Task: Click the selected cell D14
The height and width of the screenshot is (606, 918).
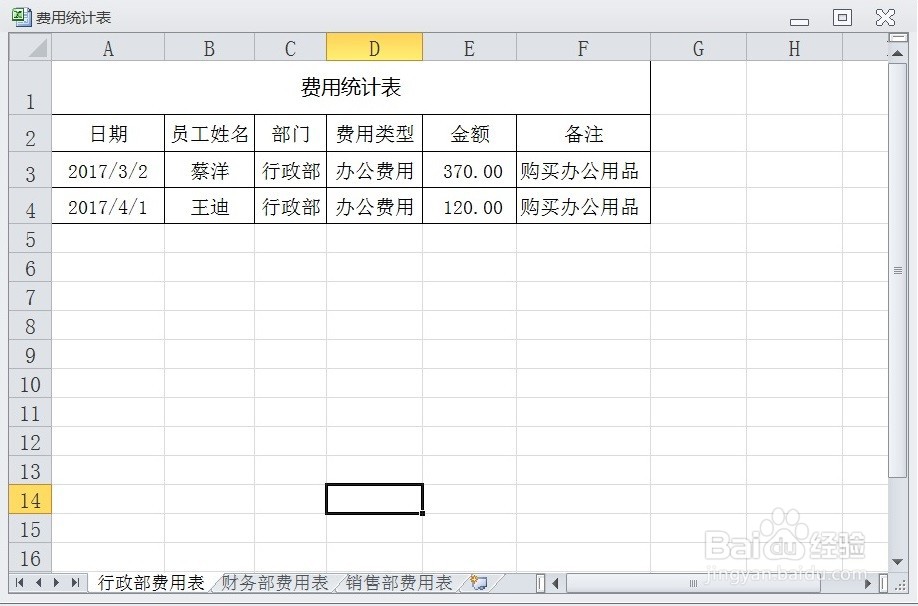Action: point(374,499)
